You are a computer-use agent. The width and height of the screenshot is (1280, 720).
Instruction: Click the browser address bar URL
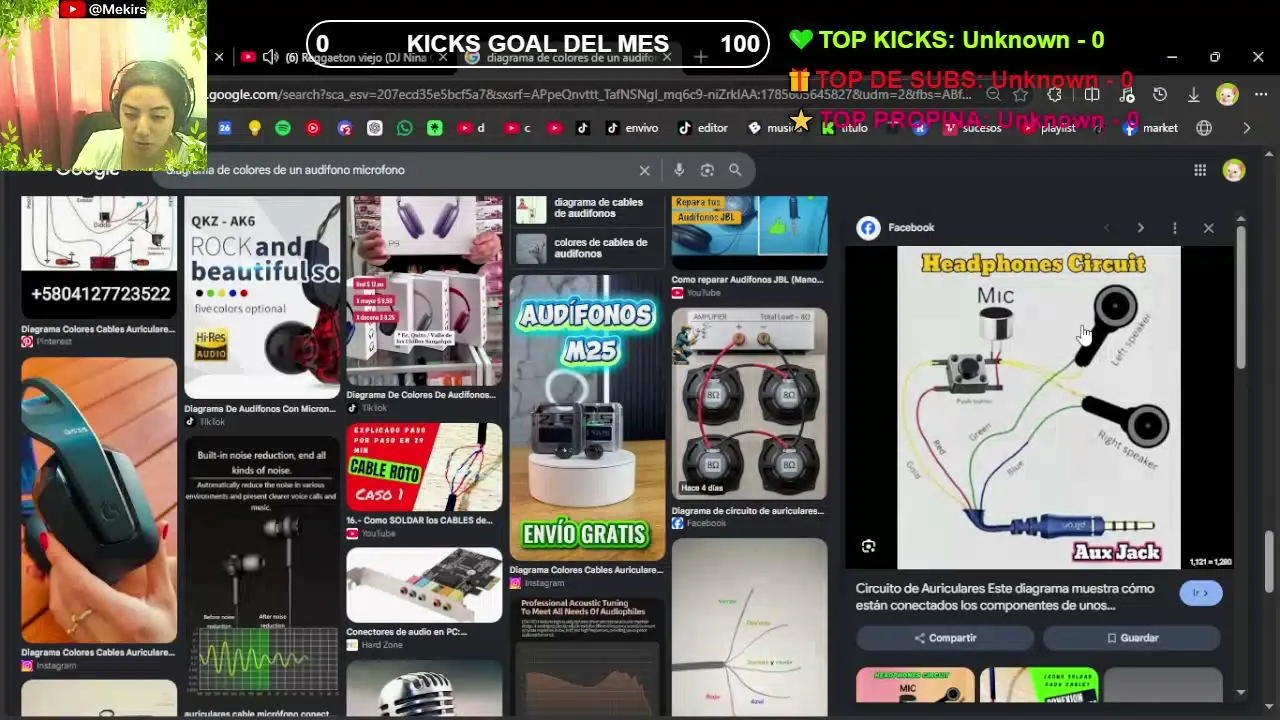[590, 95]
